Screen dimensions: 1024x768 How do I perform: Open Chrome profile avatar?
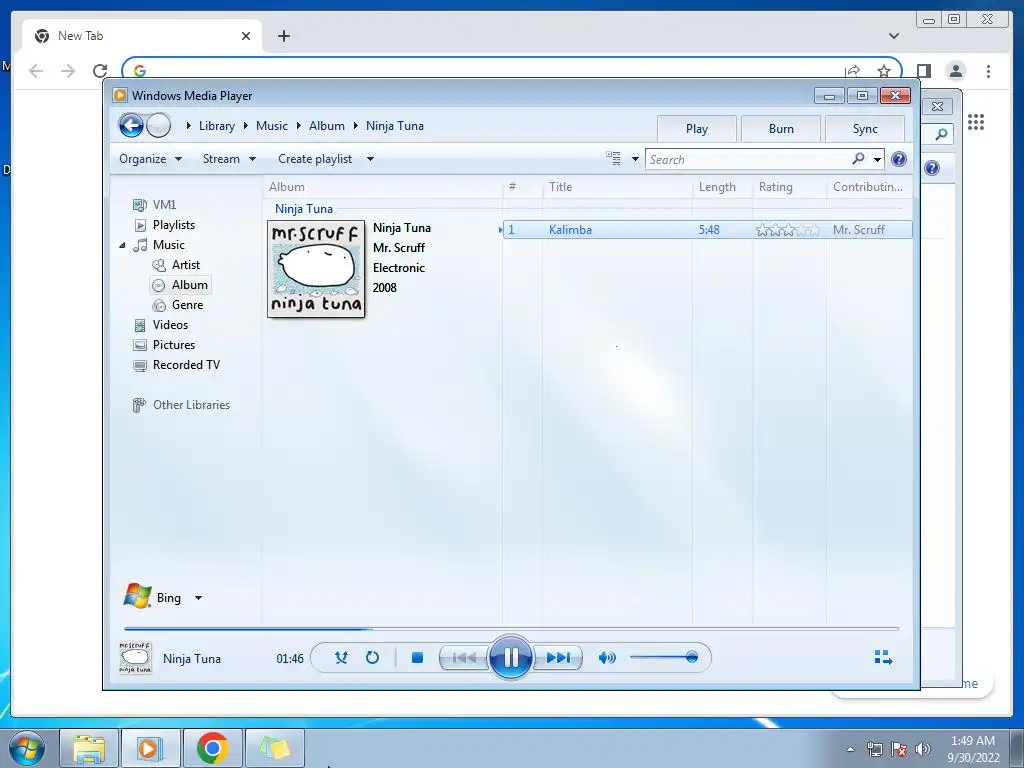click(x=955, y=71)
